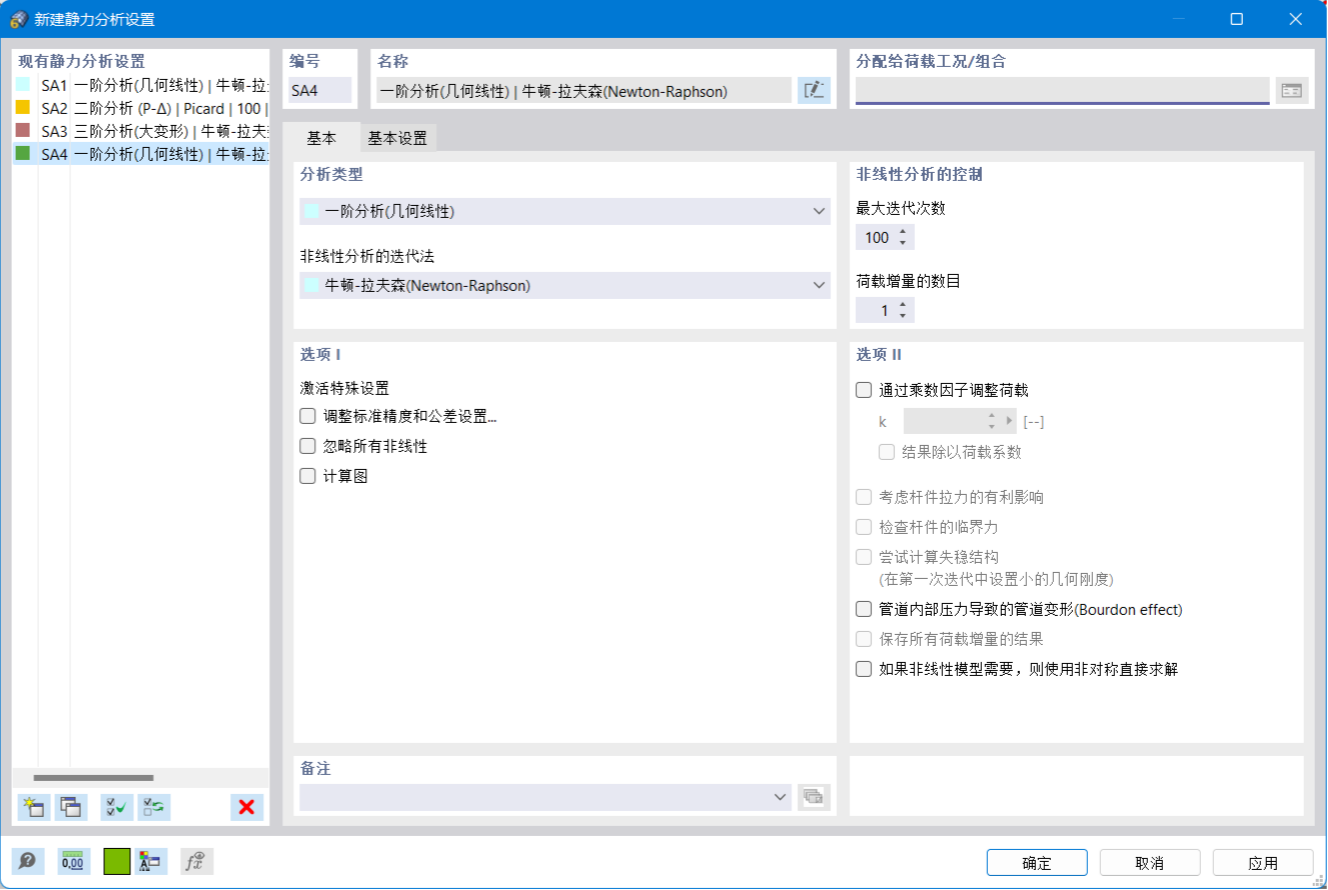
Task: Click the invert selection icon
Action: pos(154,807)
